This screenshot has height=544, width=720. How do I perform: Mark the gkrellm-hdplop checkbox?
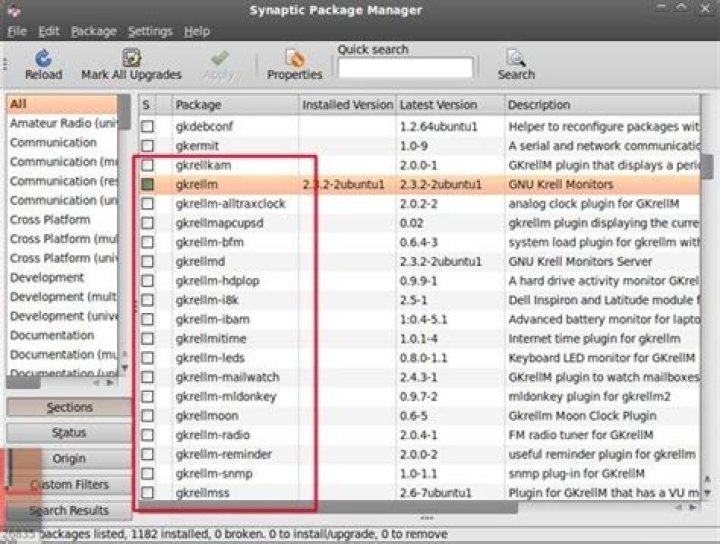pos(147,280)
